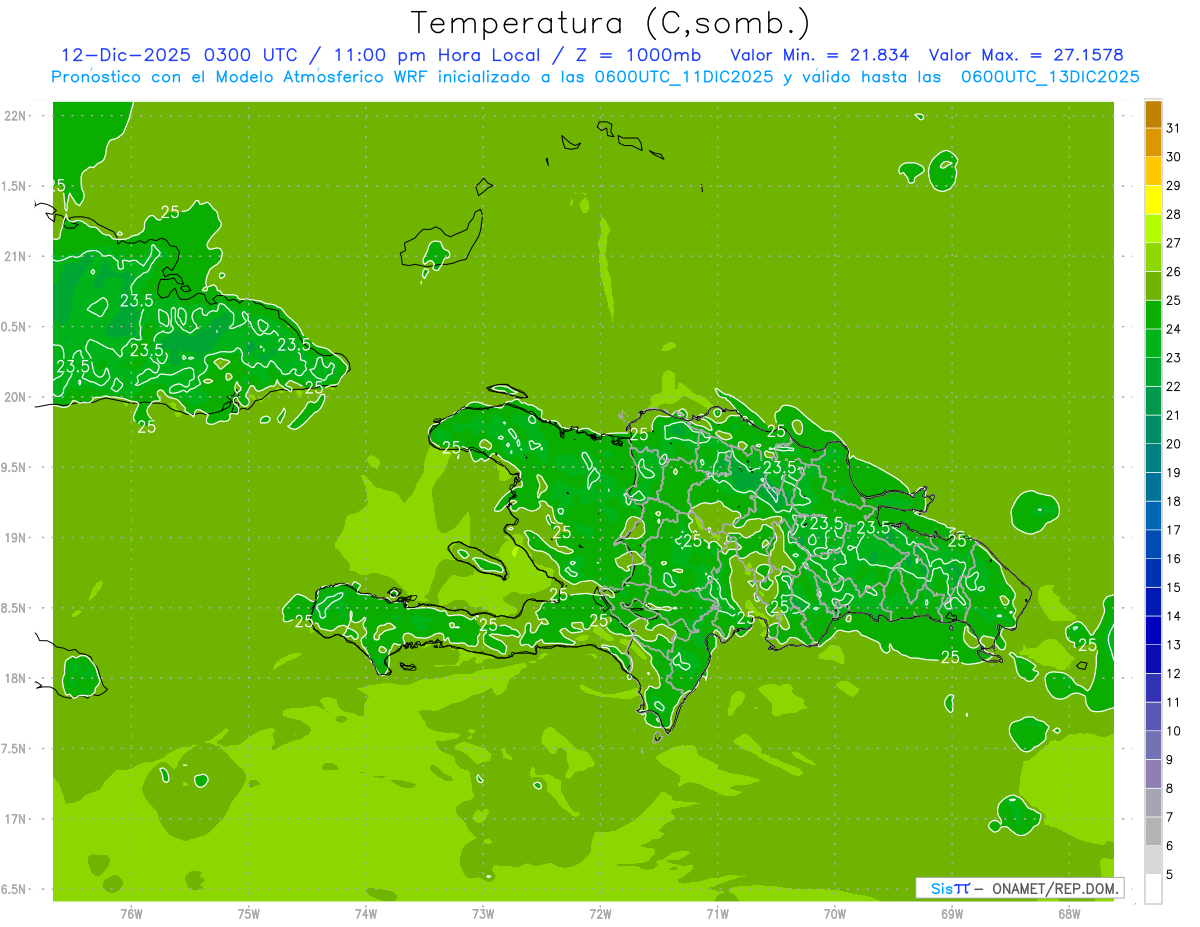This screenshot has width=1200, height=927.
Task: Click the color bar label "29"
Action: (x=1173, y=185)
